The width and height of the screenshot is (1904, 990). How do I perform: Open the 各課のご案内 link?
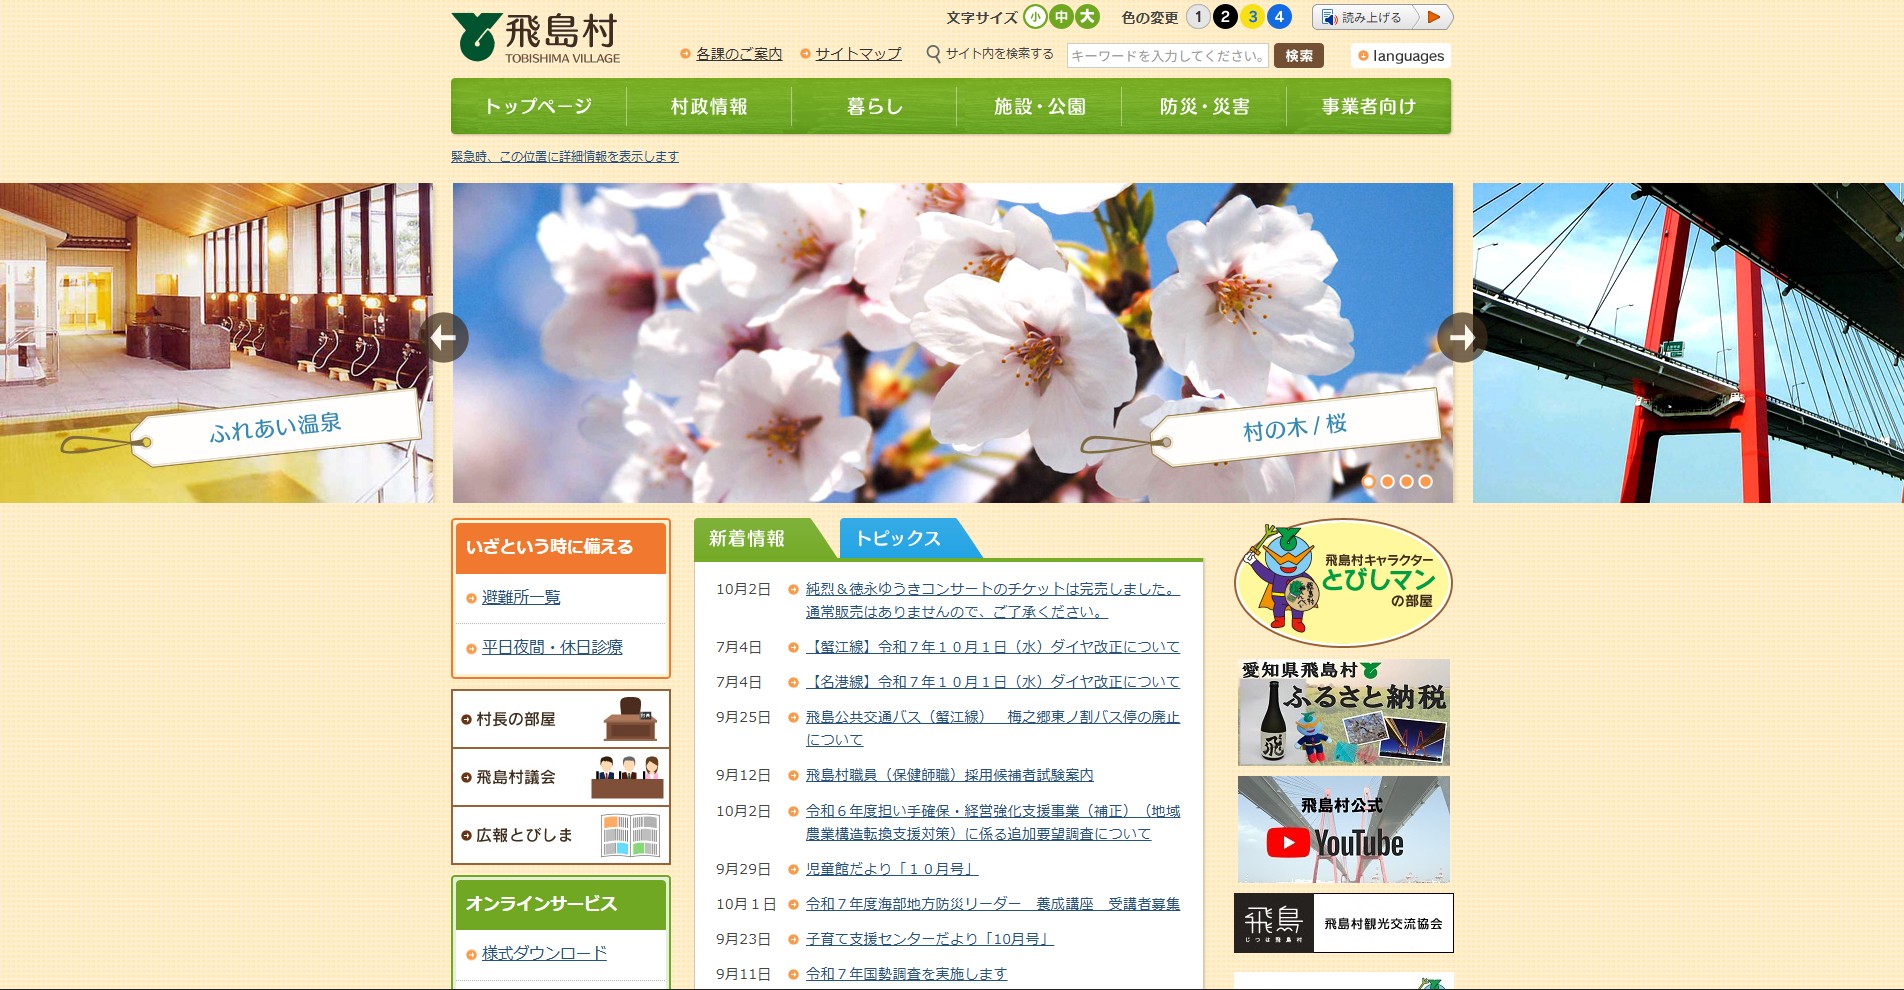pyautogui.click(x=739, y=54)
